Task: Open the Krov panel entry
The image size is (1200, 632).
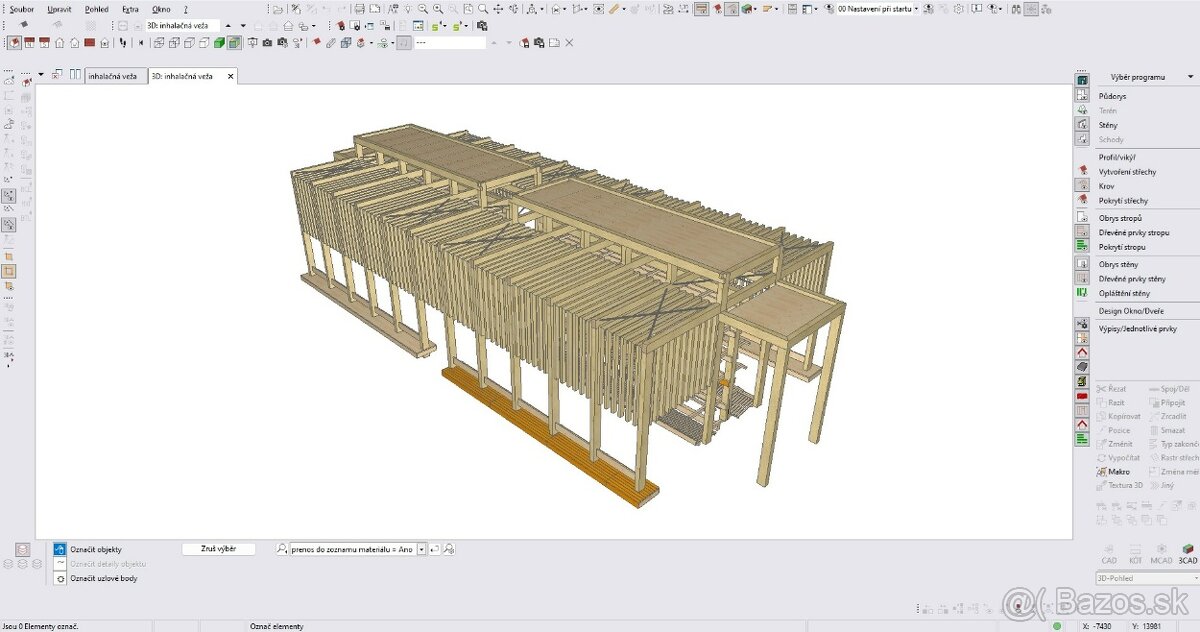Action: point(1106,186)
